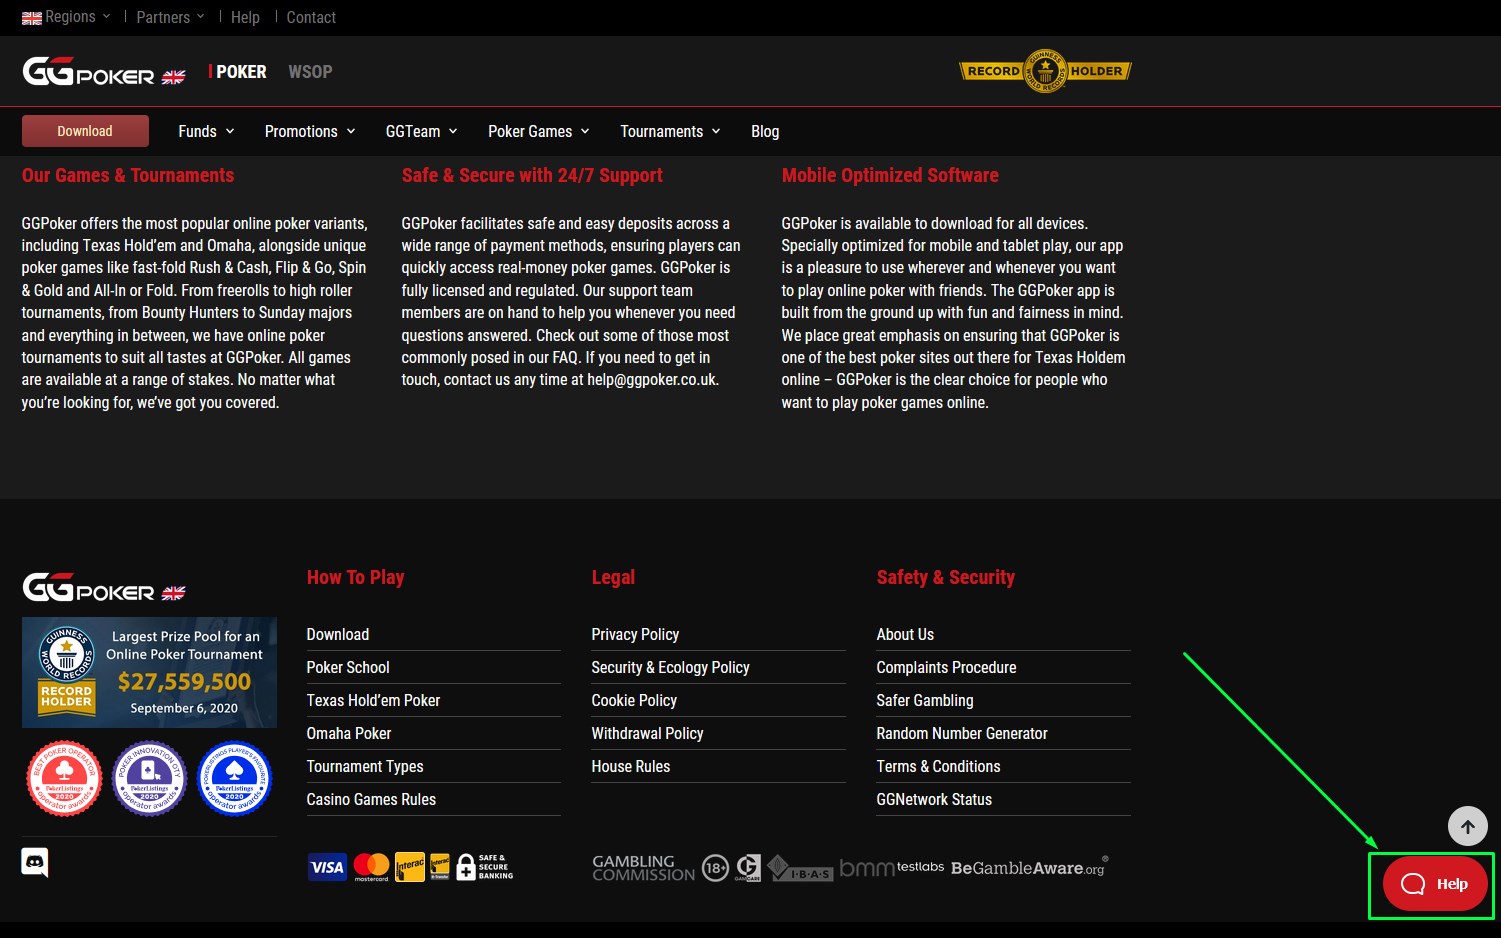Open the Omaha Poker link
1501x938 pixels.
(349, 733)
